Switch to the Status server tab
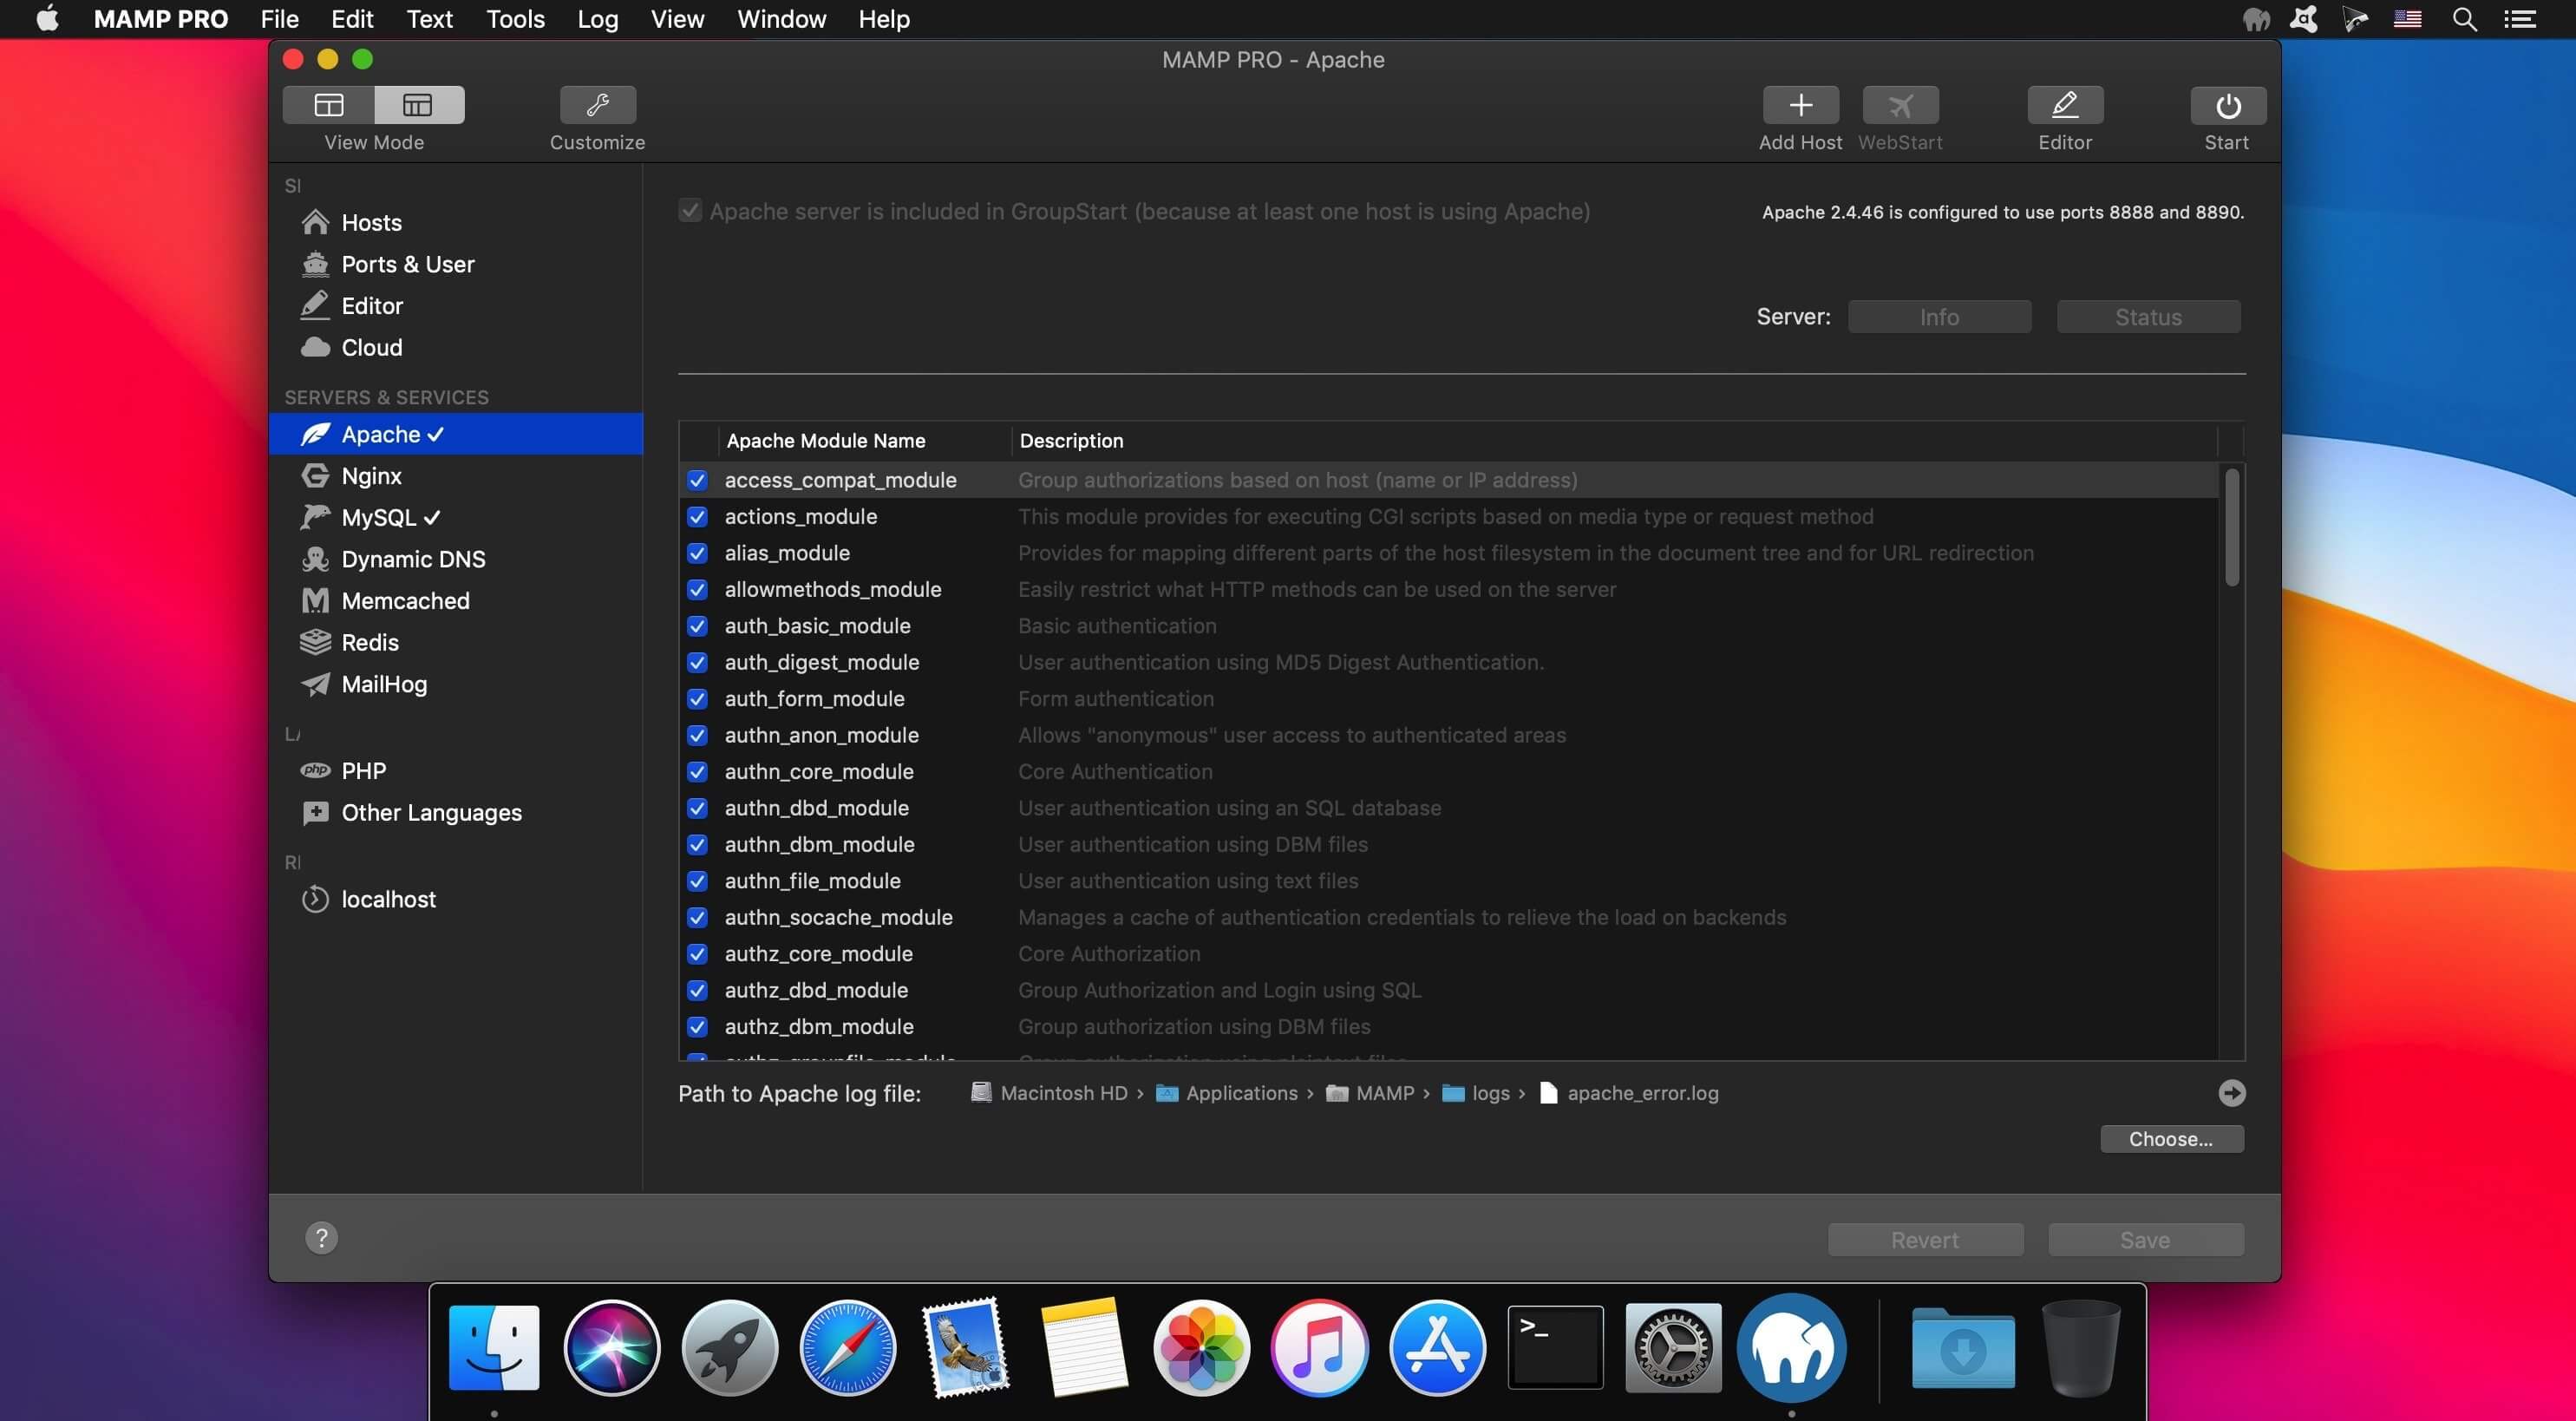This screenshot has width=2576, height=1421. tap(2149, 317)
